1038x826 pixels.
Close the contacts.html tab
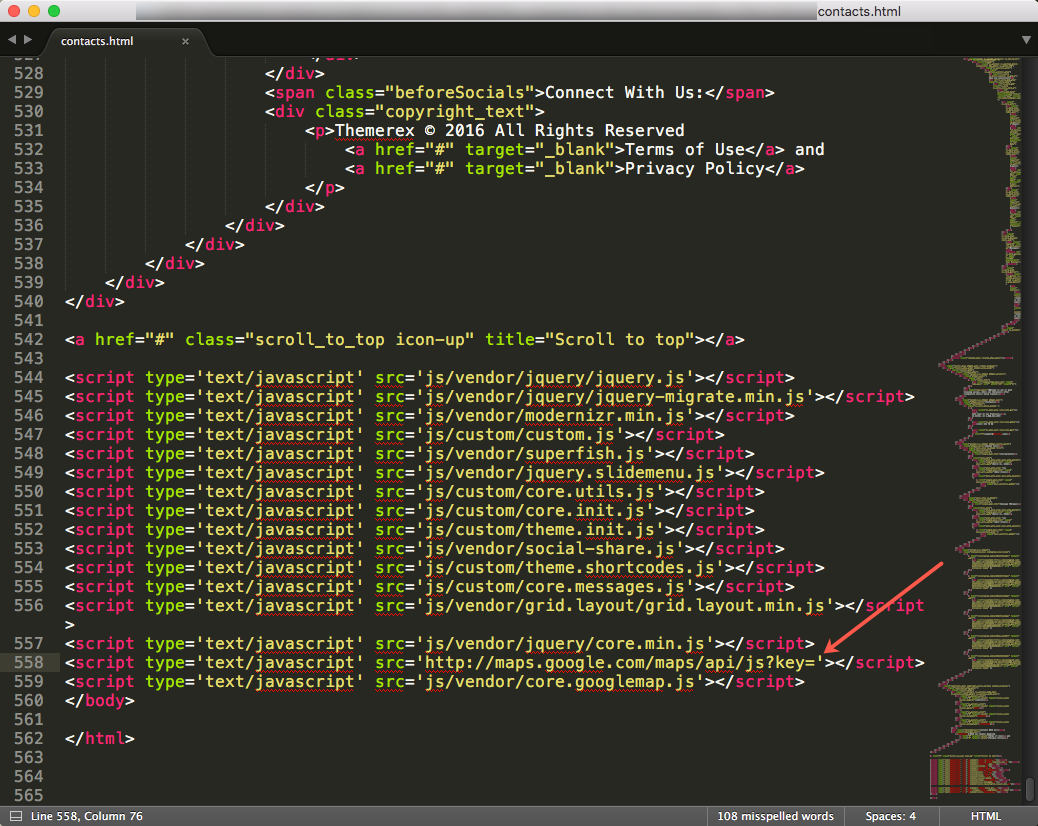(185, 41)
